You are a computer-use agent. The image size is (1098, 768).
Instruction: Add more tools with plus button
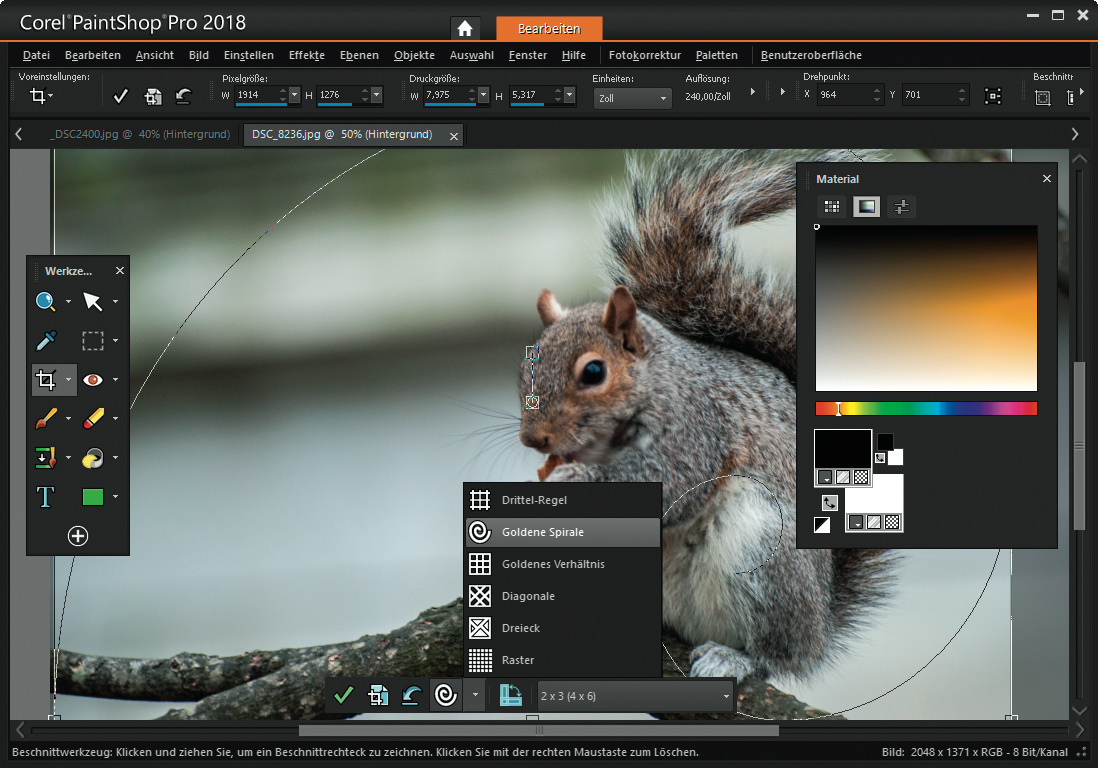point(78,536)
